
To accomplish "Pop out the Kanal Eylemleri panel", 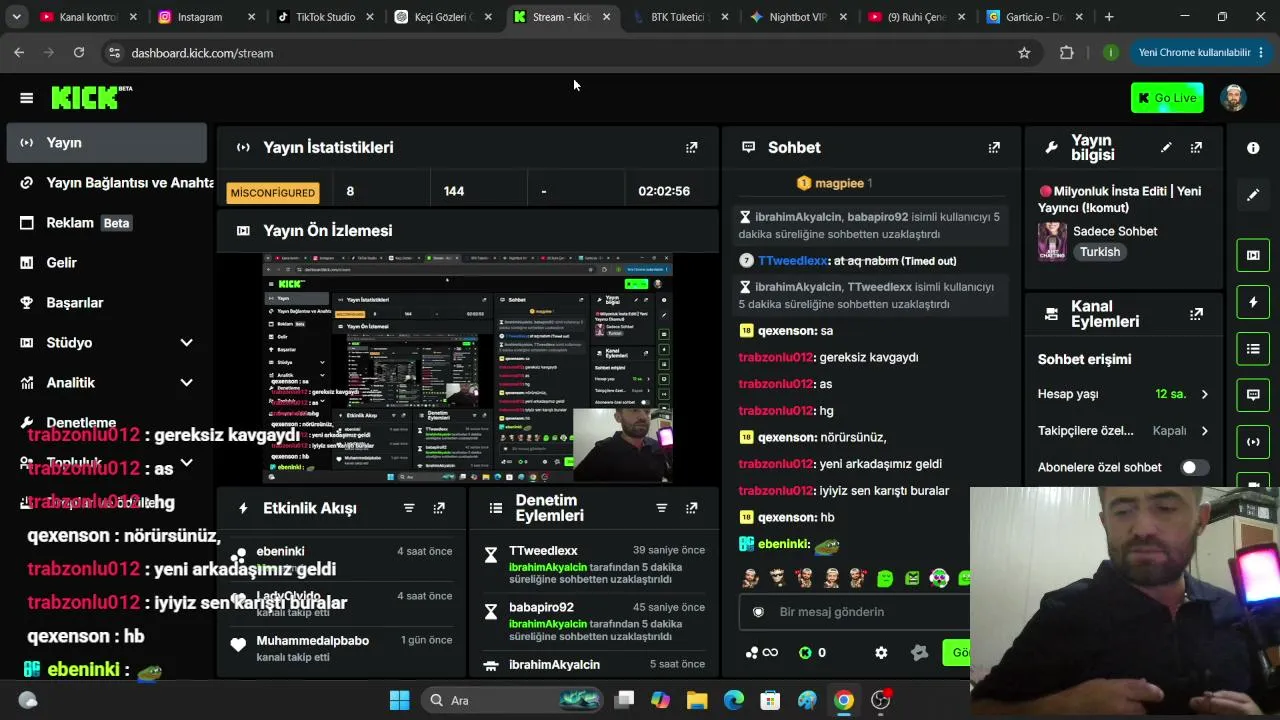I will click(1196, 314).
